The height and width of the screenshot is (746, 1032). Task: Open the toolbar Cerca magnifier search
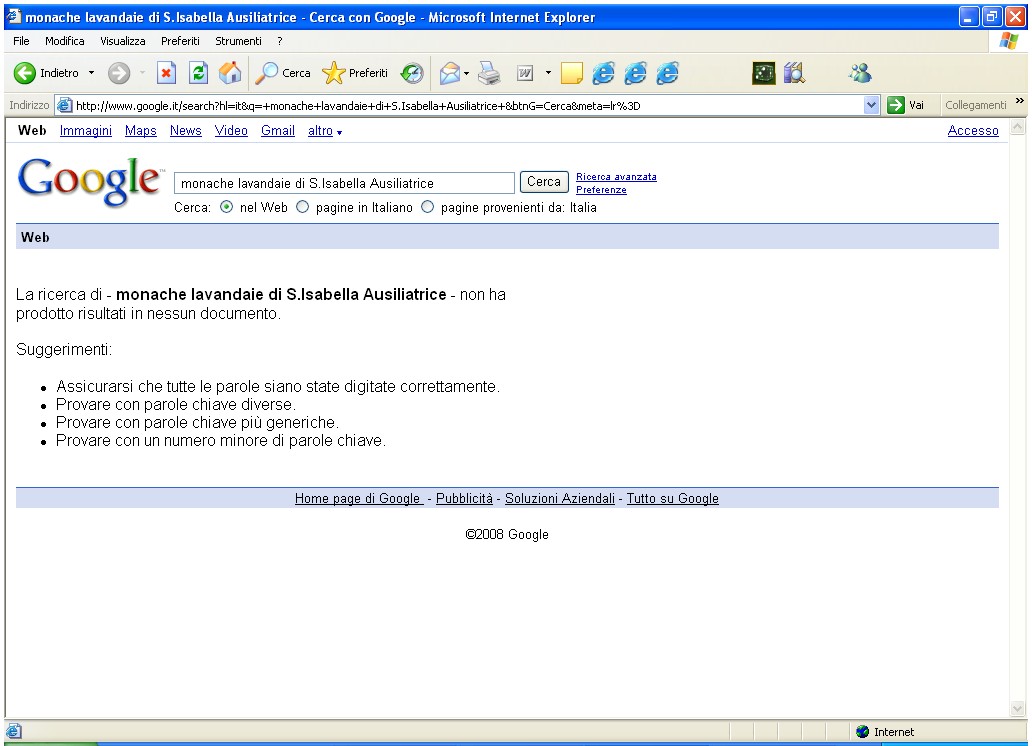[283, 73]
